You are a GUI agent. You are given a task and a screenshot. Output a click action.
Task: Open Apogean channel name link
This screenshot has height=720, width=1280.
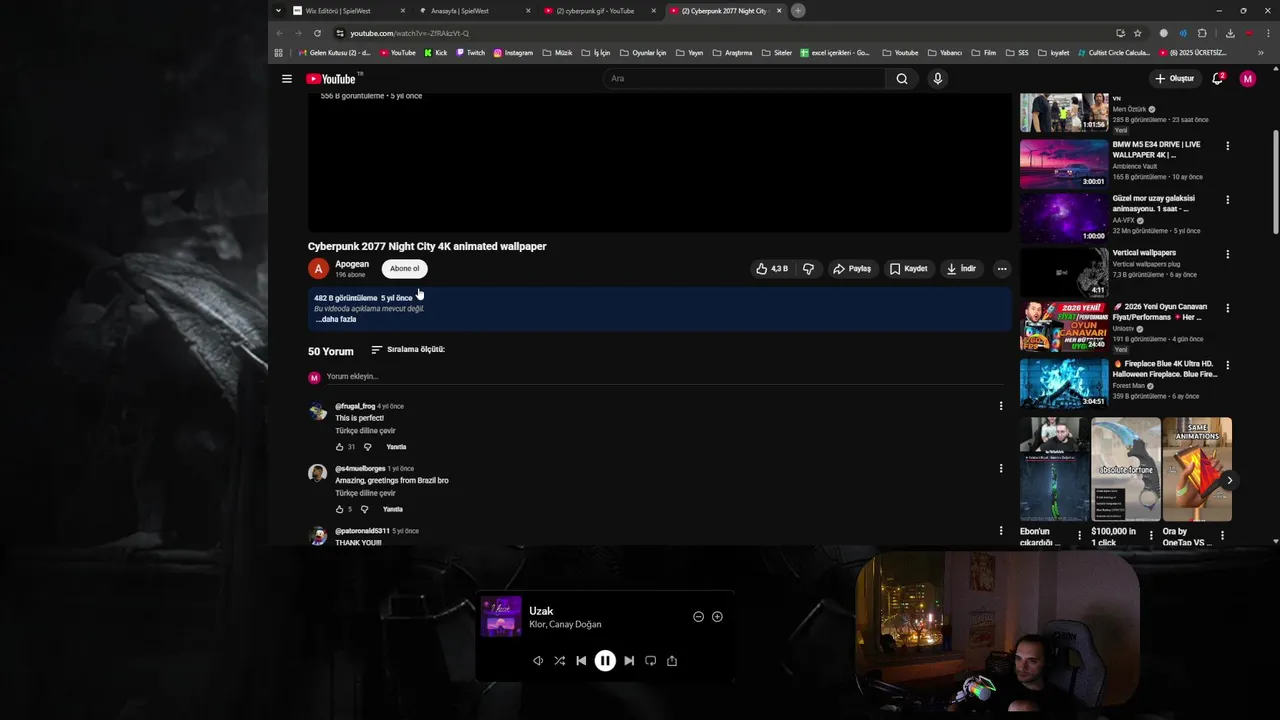pos(352,264)
